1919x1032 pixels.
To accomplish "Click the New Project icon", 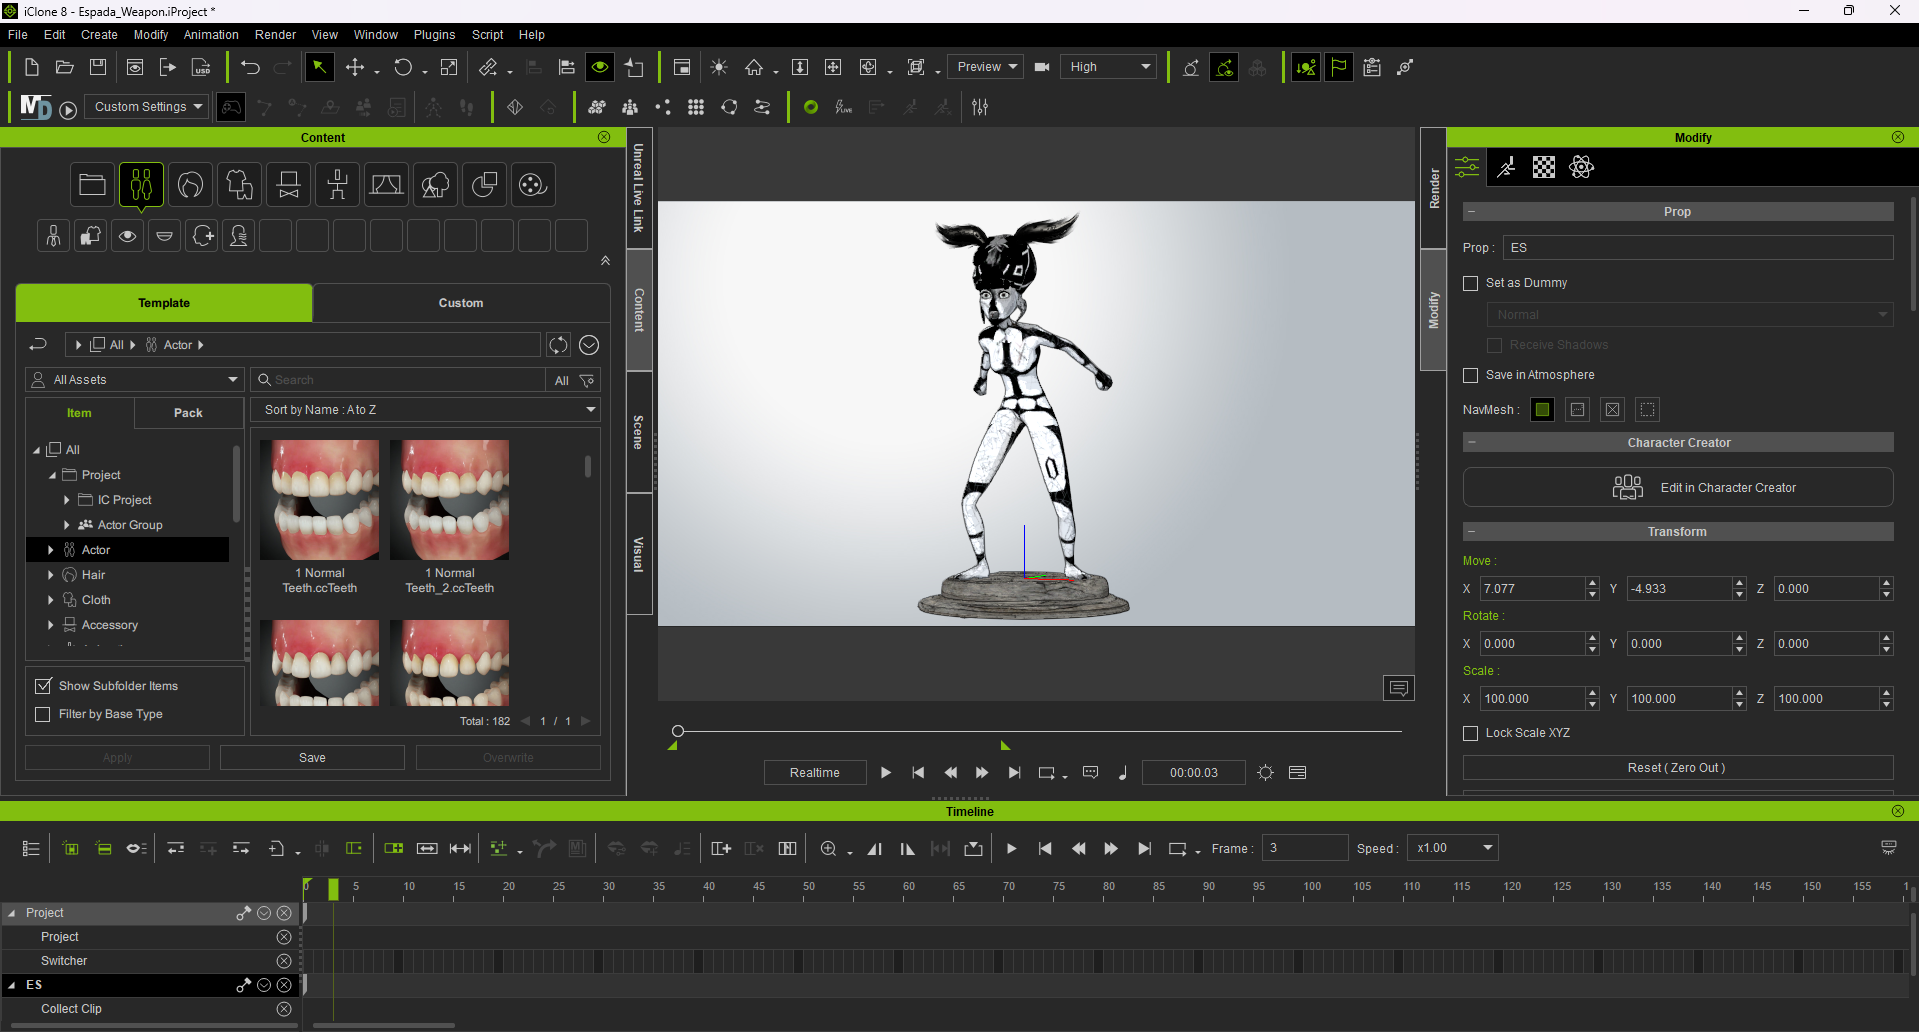I will (31, 67).
